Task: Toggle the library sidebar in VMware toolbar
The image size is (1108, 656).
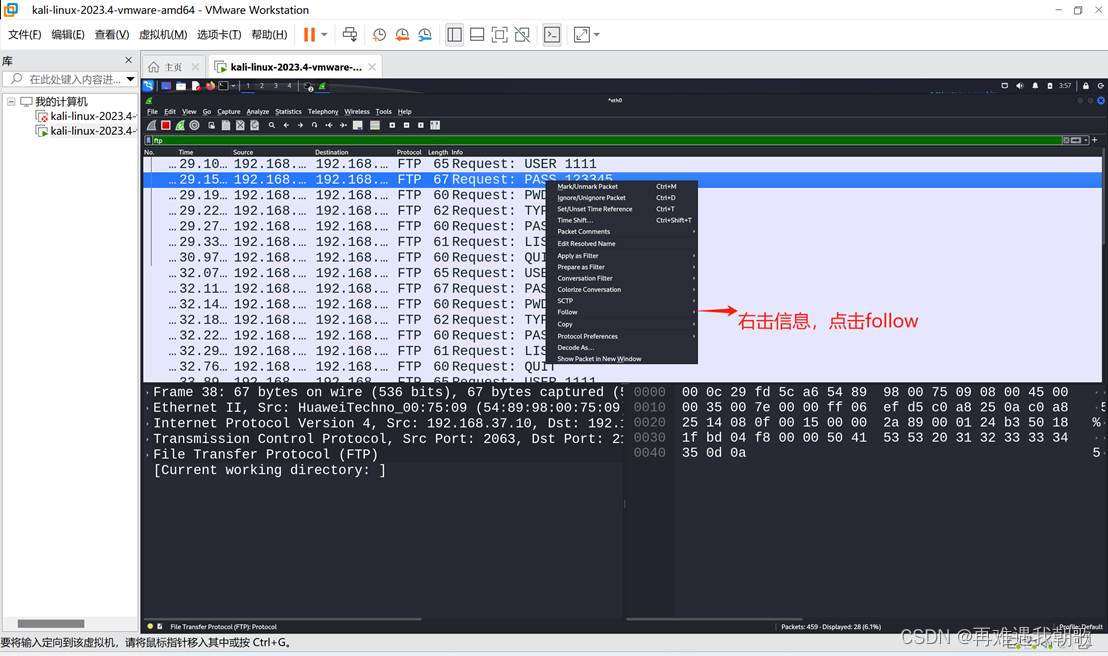Action: 455,34
